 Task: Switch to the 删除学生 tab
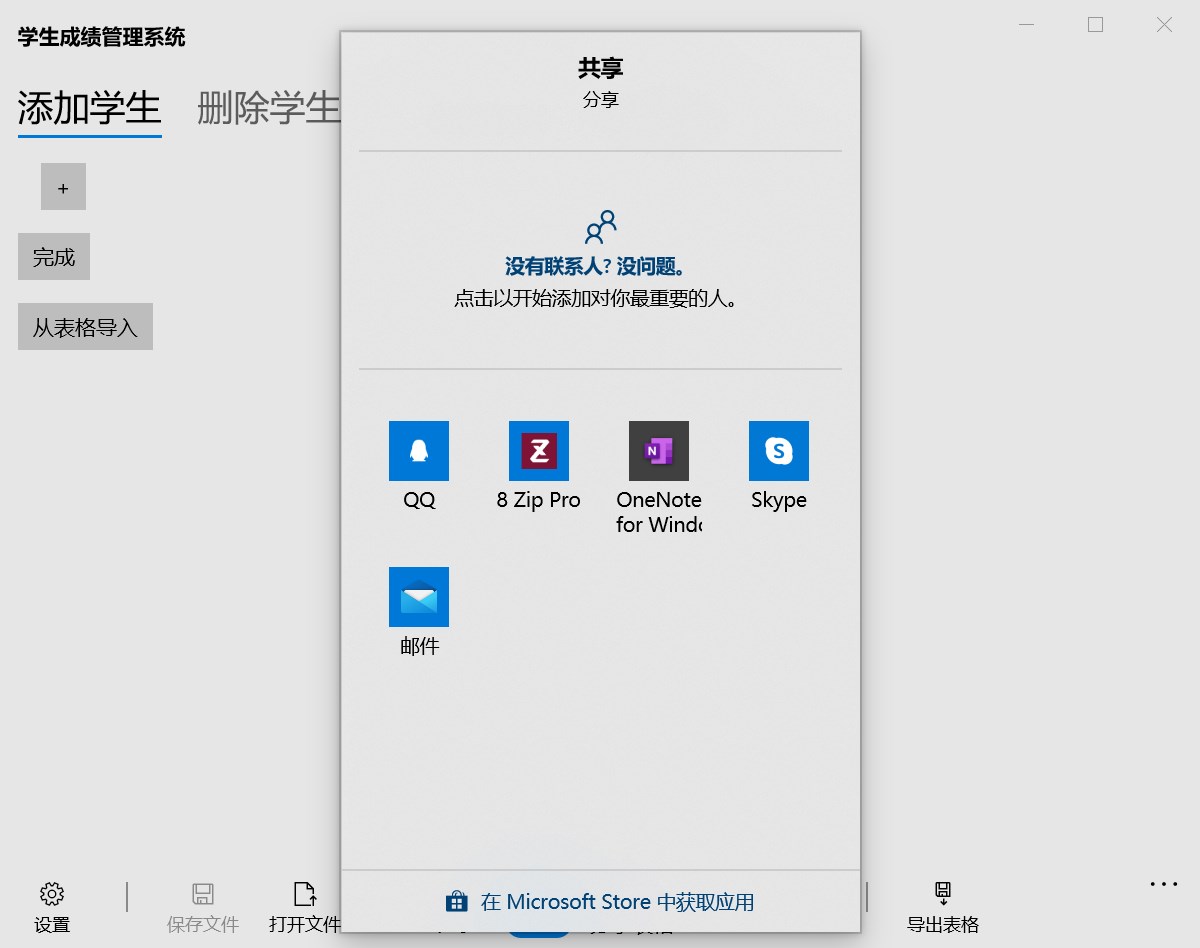pyautogui.click(x=268, y=108)
